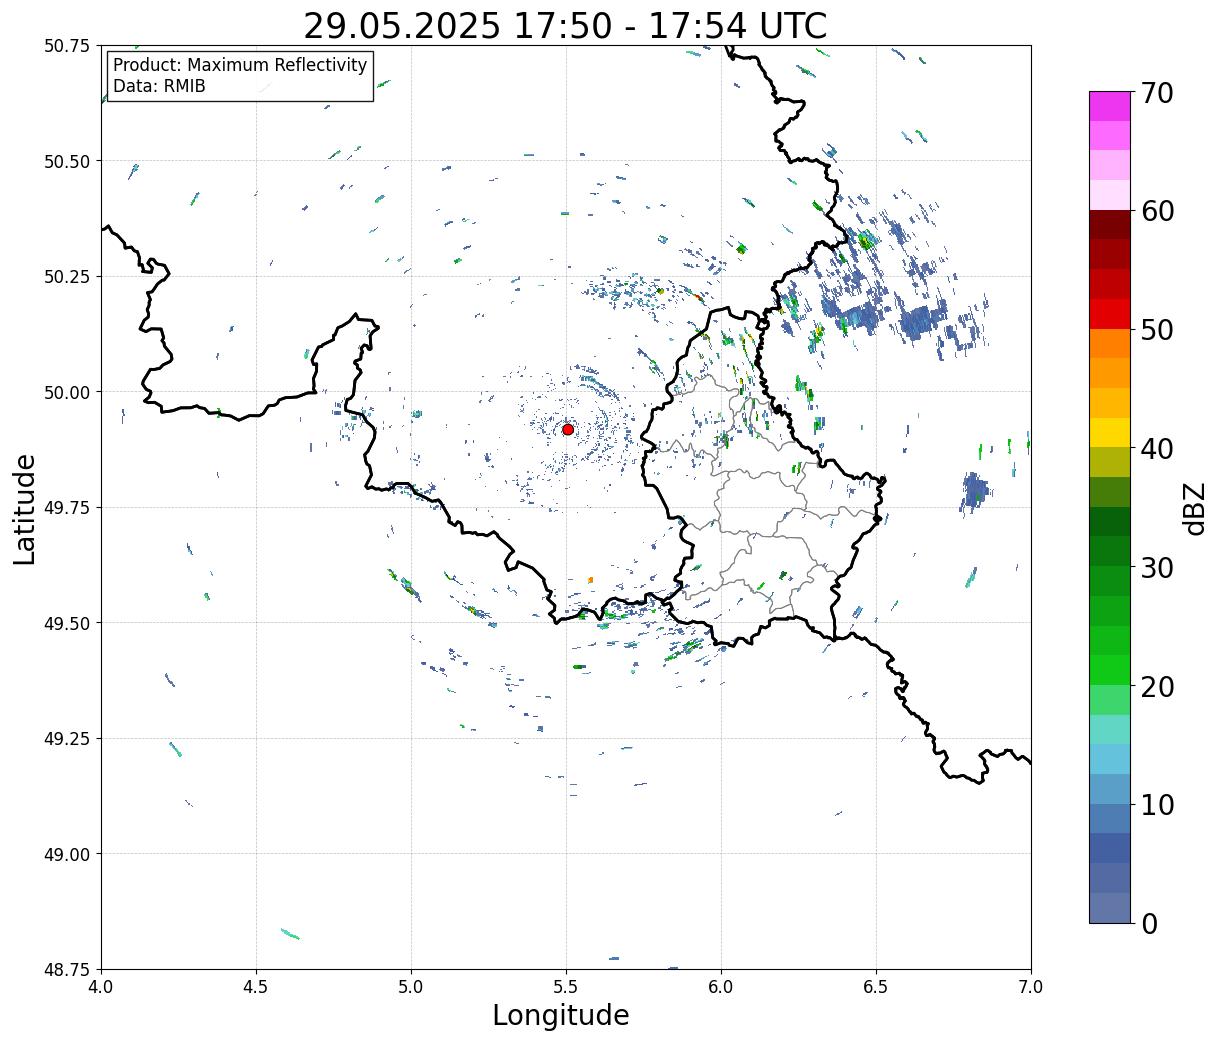
Task: Click the latitude tick label 50.50
Action: point(67,161)
